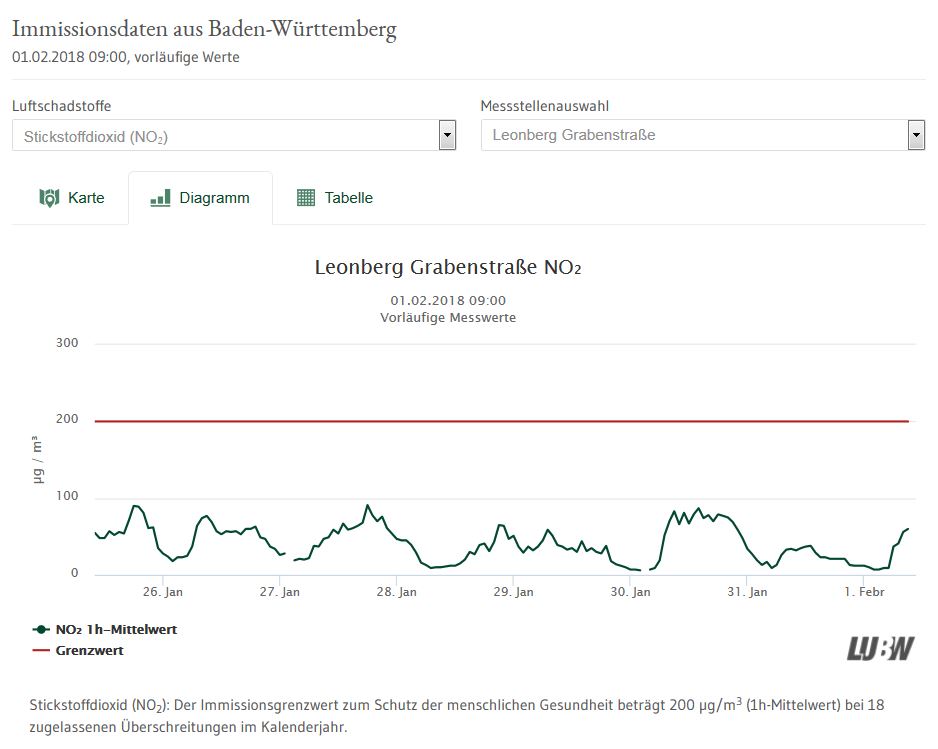
Task: Select the Diagramm tab label
Action: point(214,198)
